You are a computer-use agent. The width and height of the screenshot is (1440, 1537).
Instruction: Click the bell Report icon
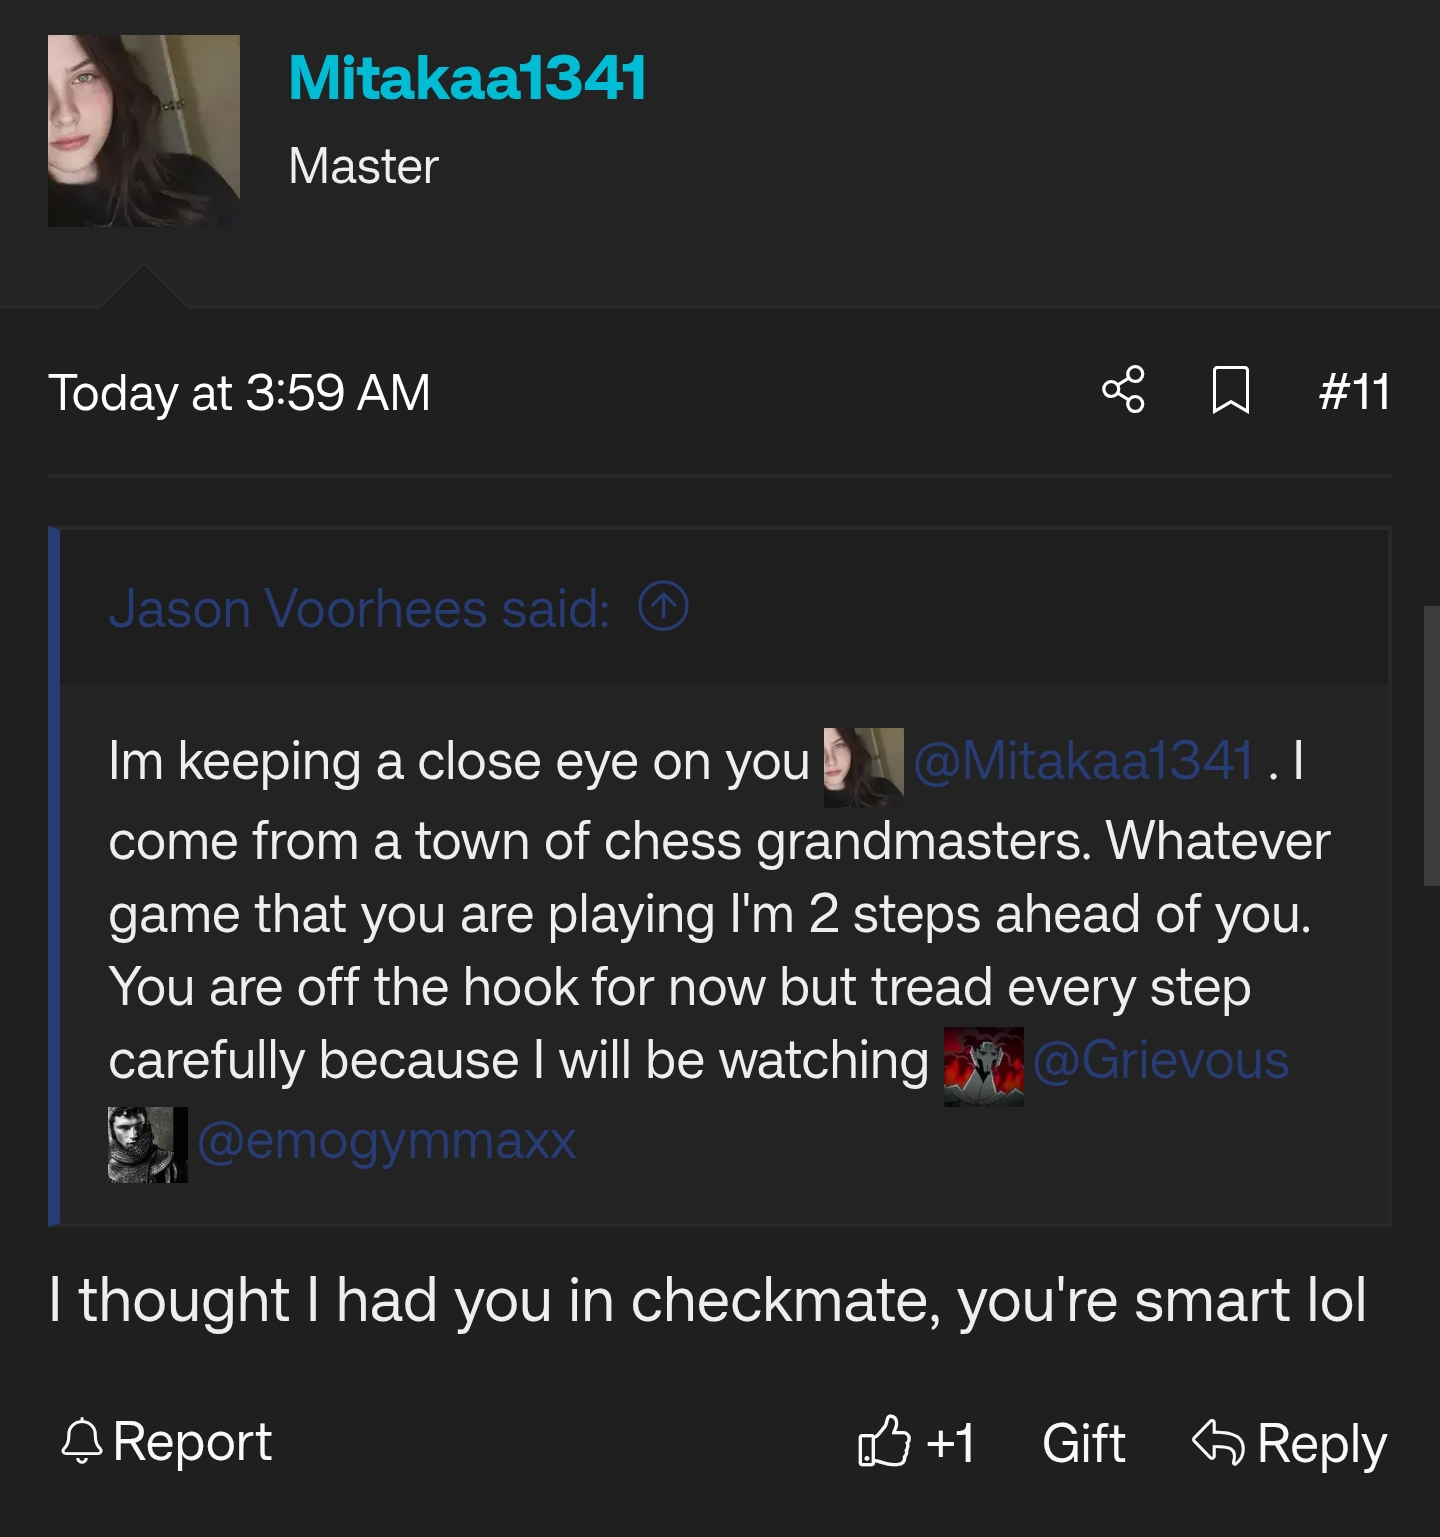(82, 1442)
